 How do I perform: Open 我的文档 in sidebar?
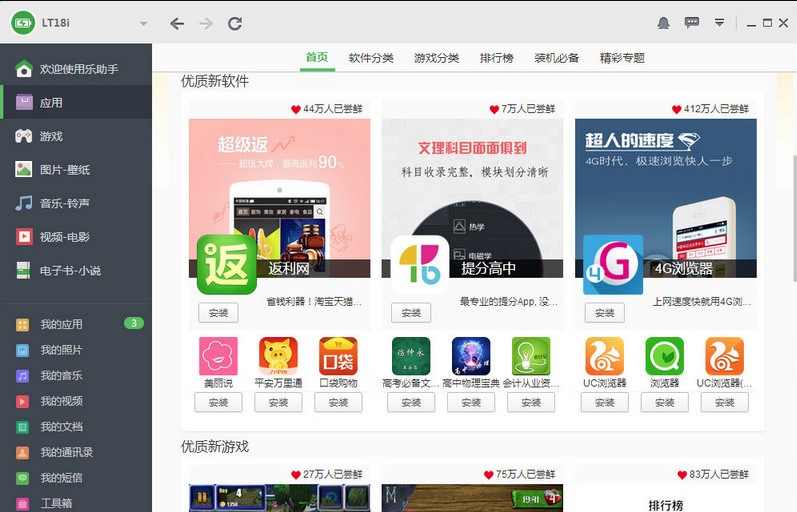point(76,427)
